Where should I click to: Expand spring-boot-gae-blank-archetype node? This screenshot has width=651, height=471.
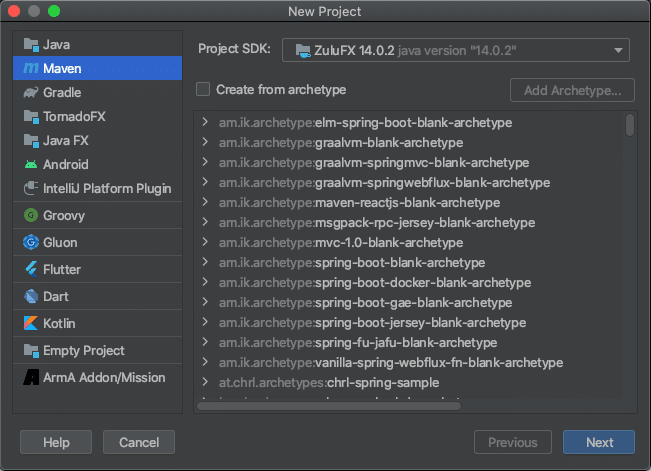205,302
